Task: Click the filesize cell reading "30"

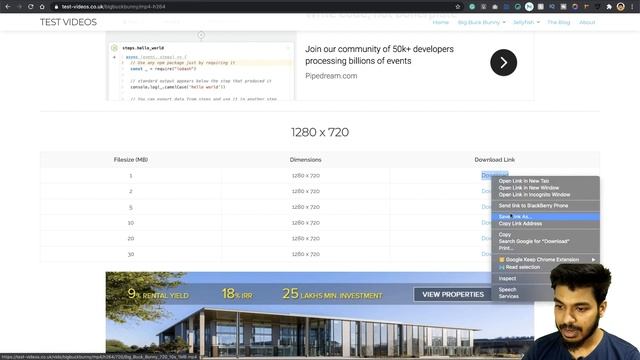Action: (x=131, y=254)
